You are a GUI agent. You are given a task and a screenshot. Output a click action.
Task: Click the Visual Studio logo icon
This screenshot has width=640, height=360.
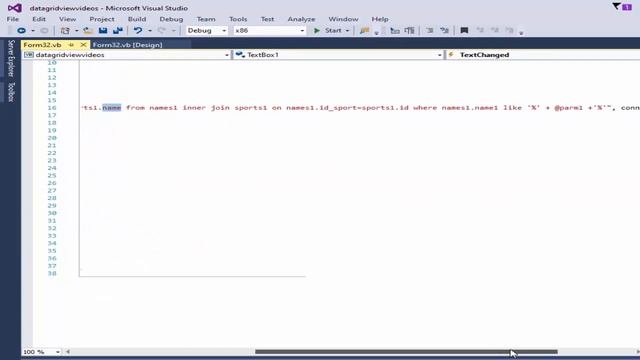[x=15, y=8]
